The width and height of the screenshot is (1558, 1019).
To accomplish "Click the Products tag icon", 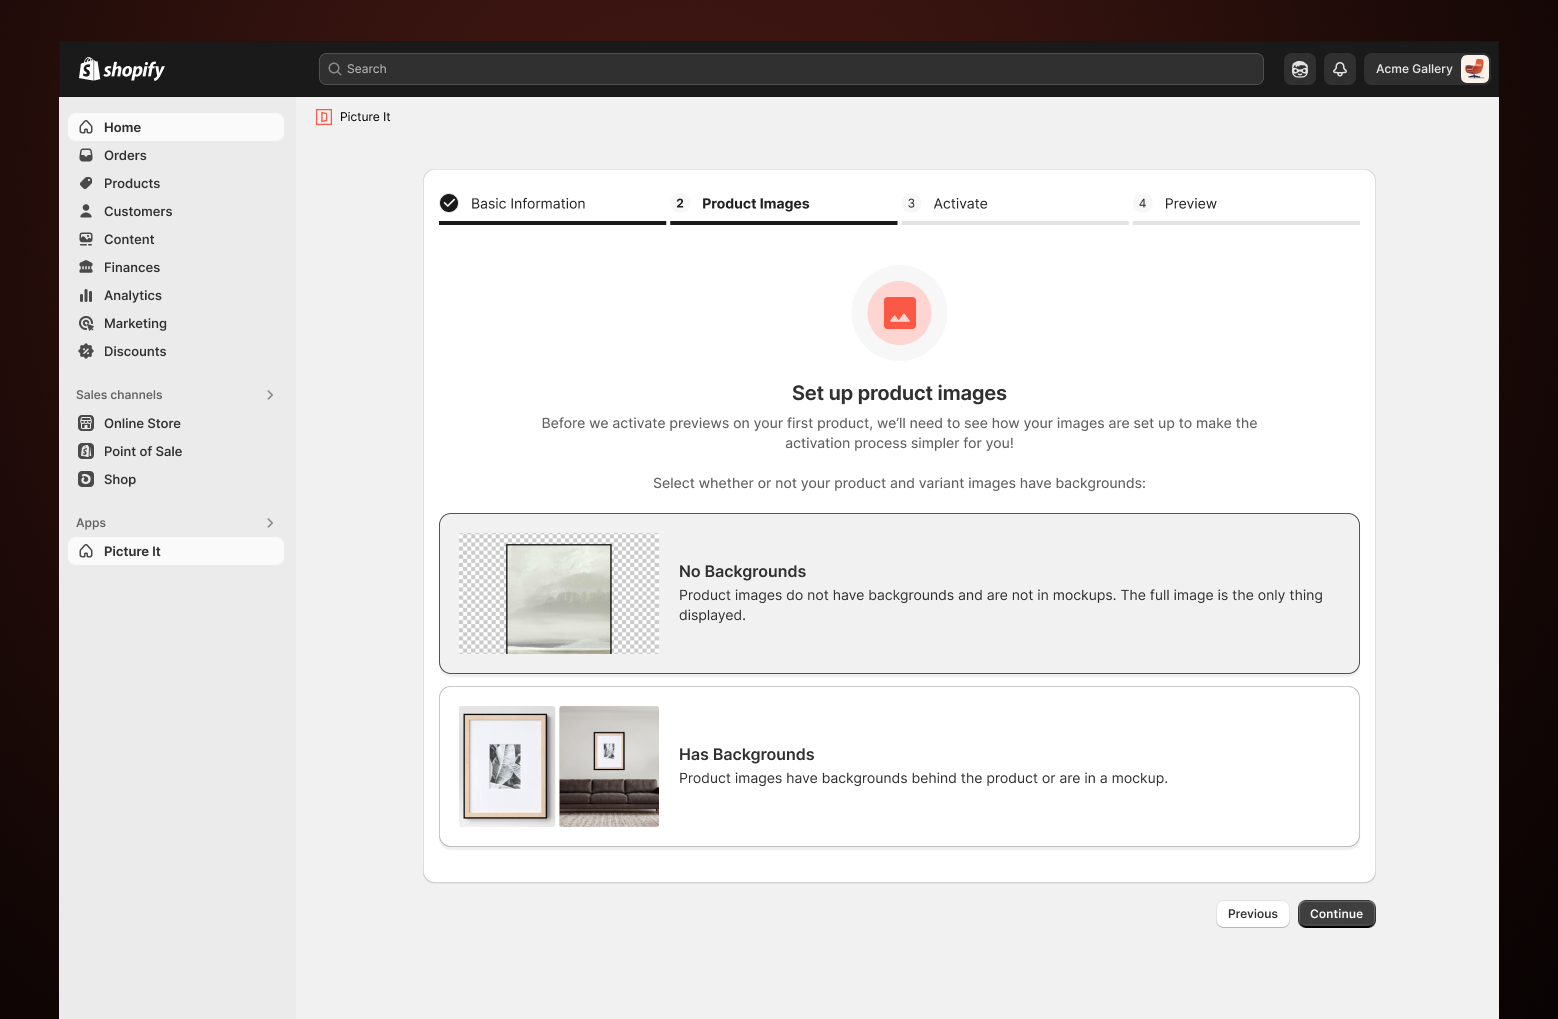I will [86, 183].
